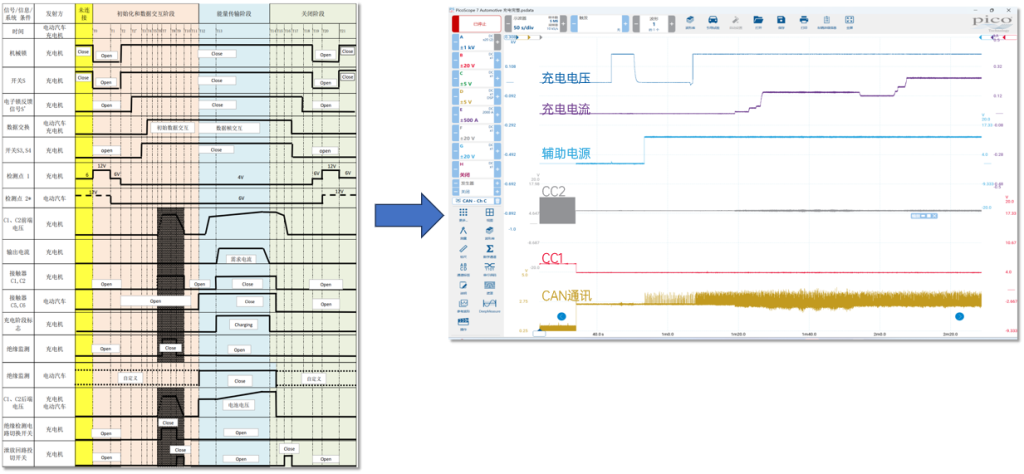Click the ruler icon in sidebar

pos(463,249)
